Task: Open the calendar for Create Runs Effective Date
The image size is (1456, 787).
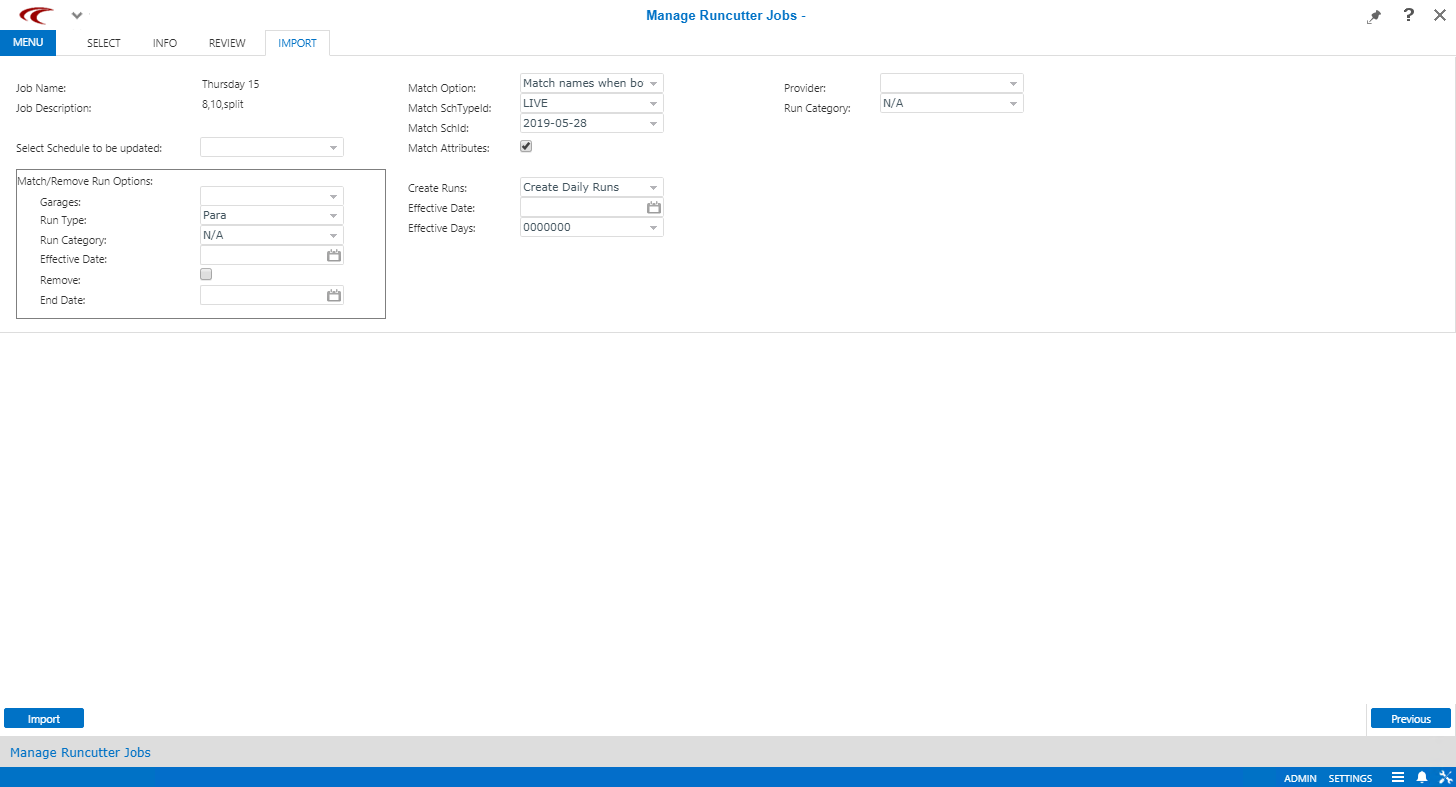Action: click(x=654, y=207)
